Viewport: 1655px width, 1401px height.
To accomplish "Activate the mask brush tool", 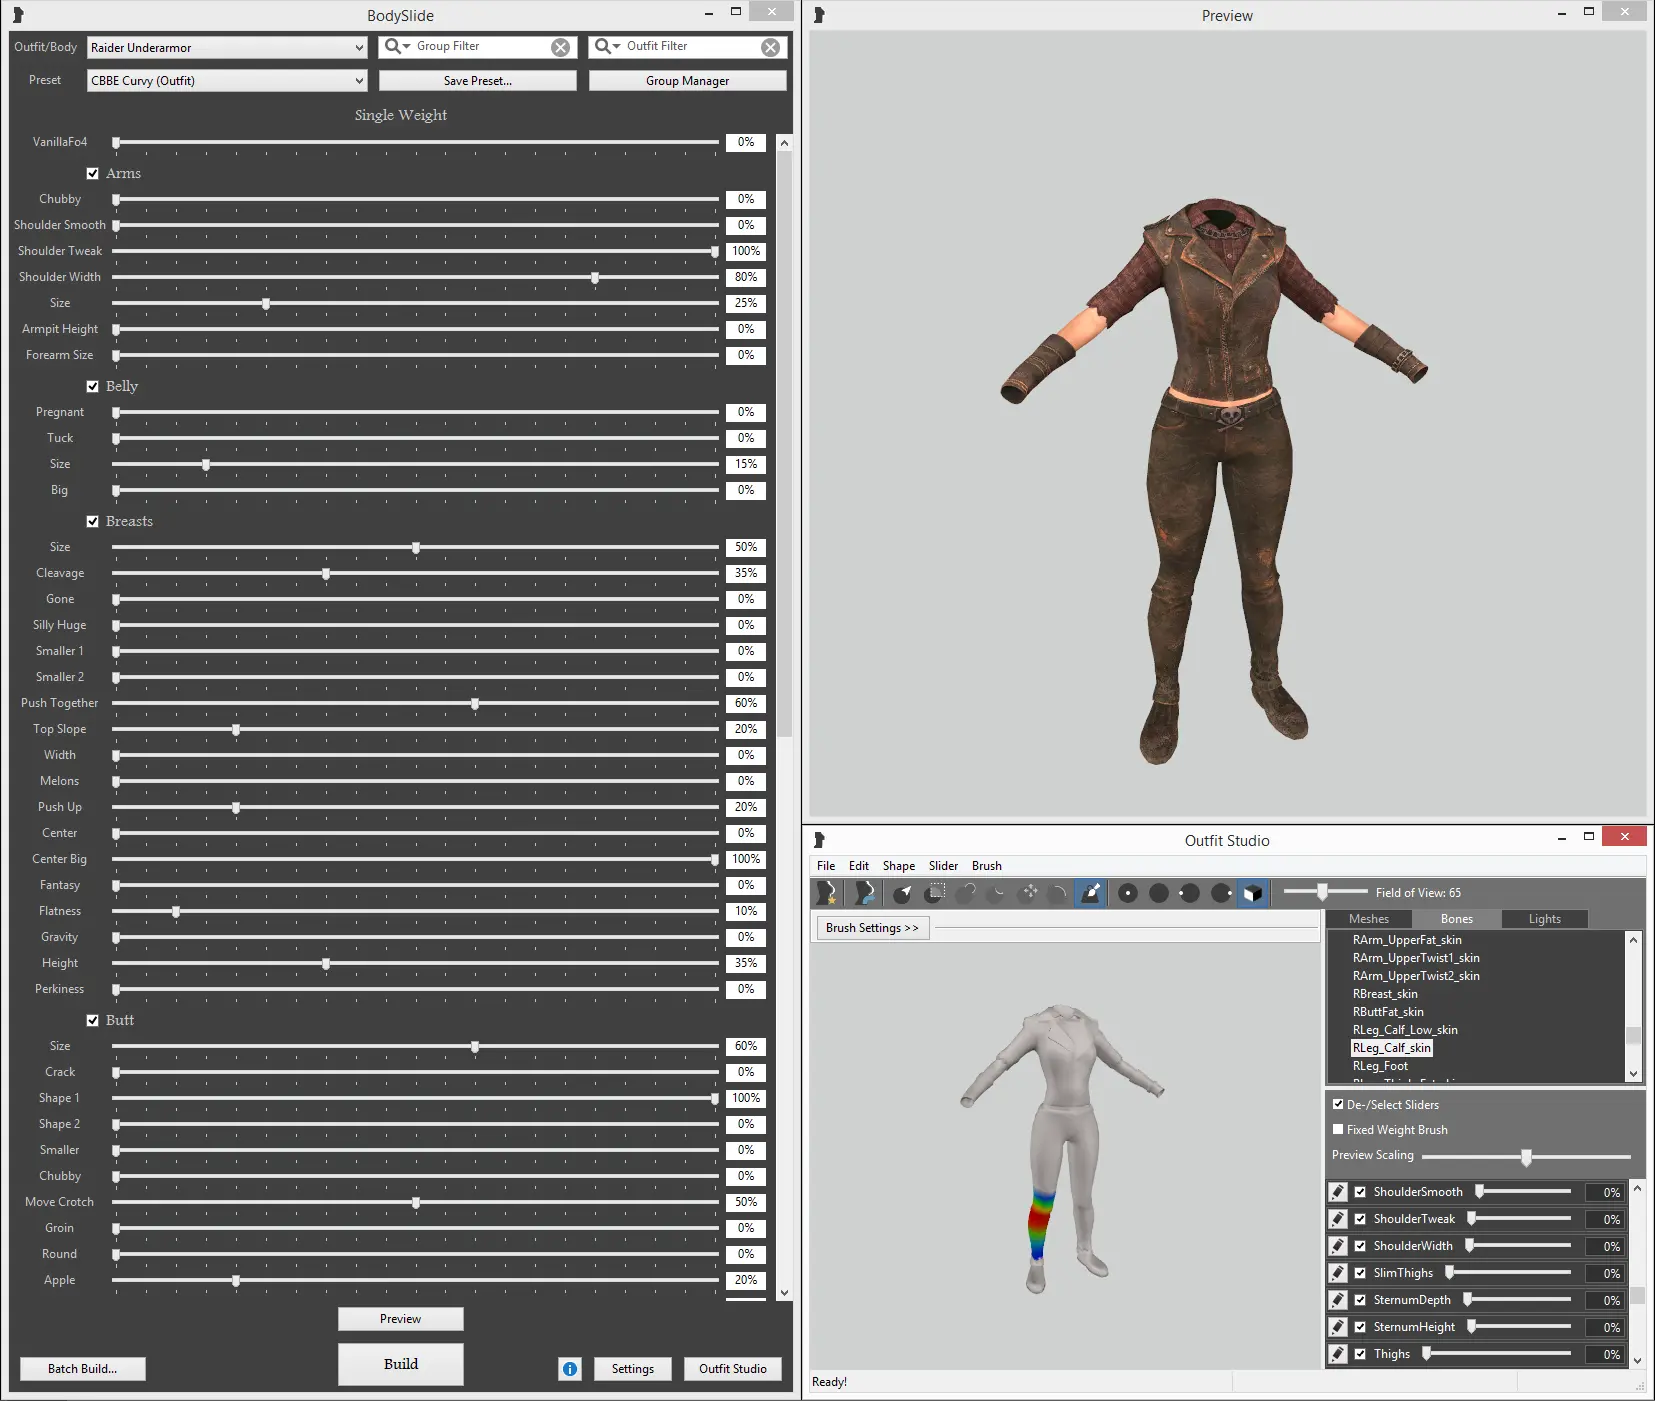I will (x=936, y=893).
